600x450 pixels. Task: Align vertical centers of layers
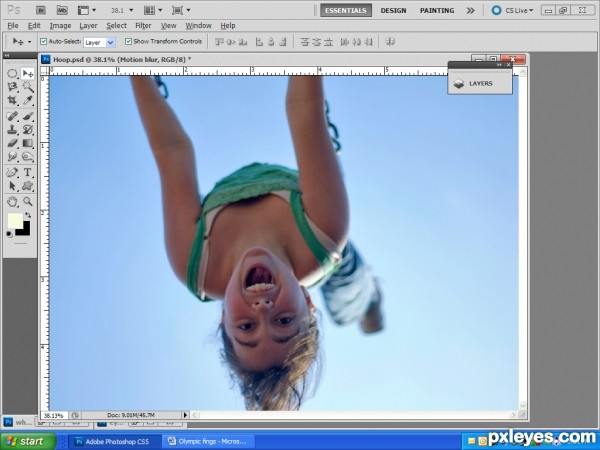231,42
